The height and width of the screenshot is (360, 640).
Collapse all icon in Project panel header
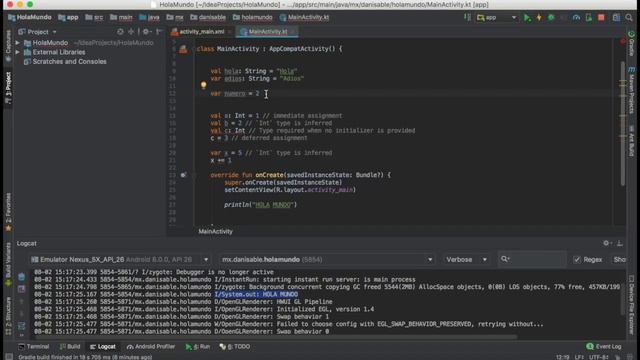click(x=131, y=31)
